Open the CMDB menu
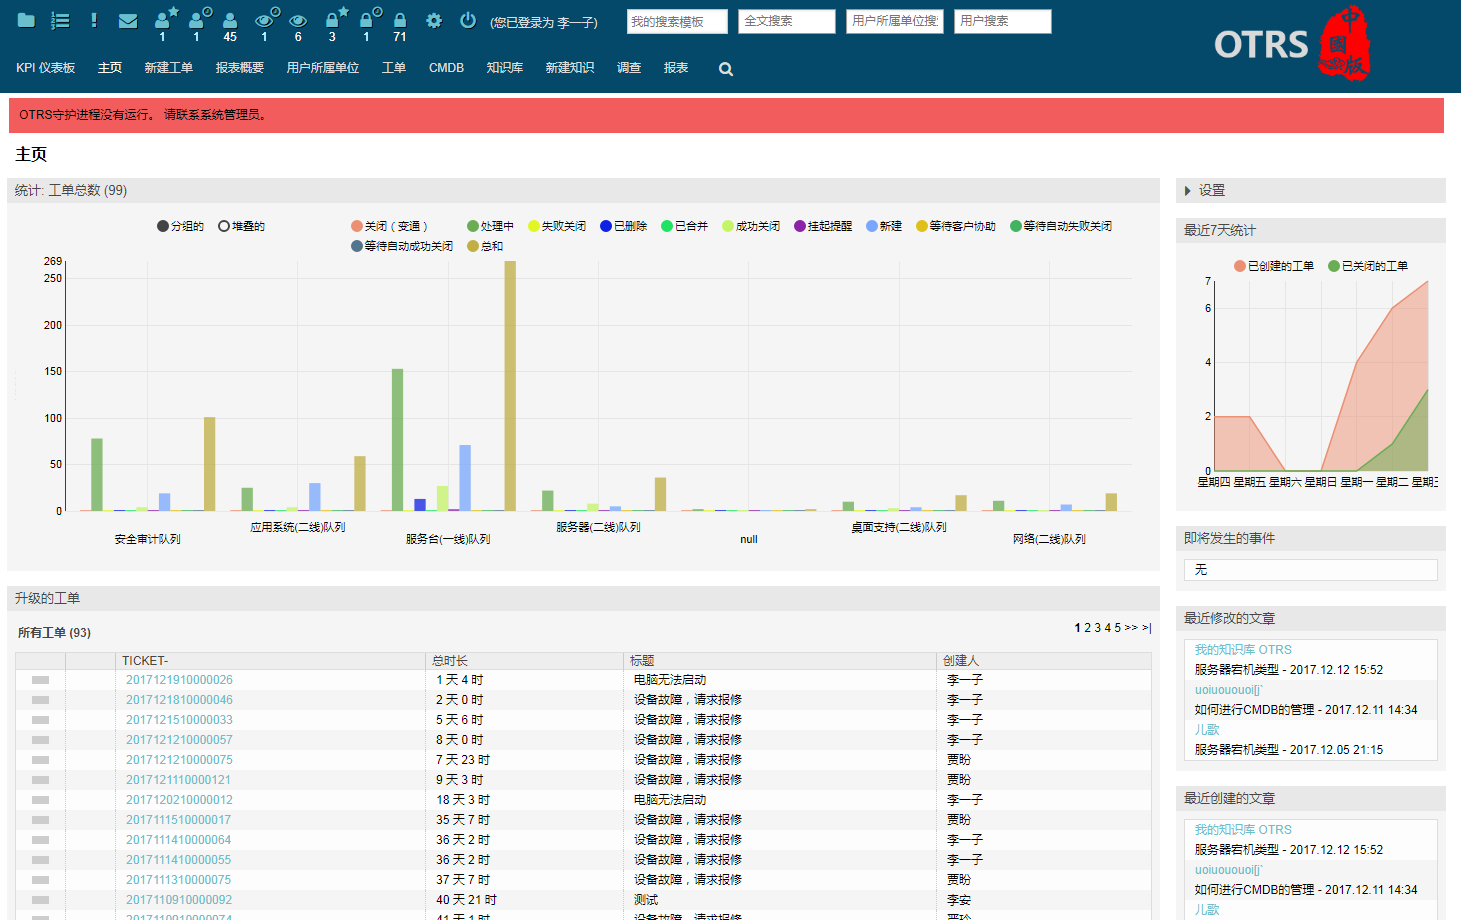The height and width of the screenshot is (920, 1461). coord(446,68)
